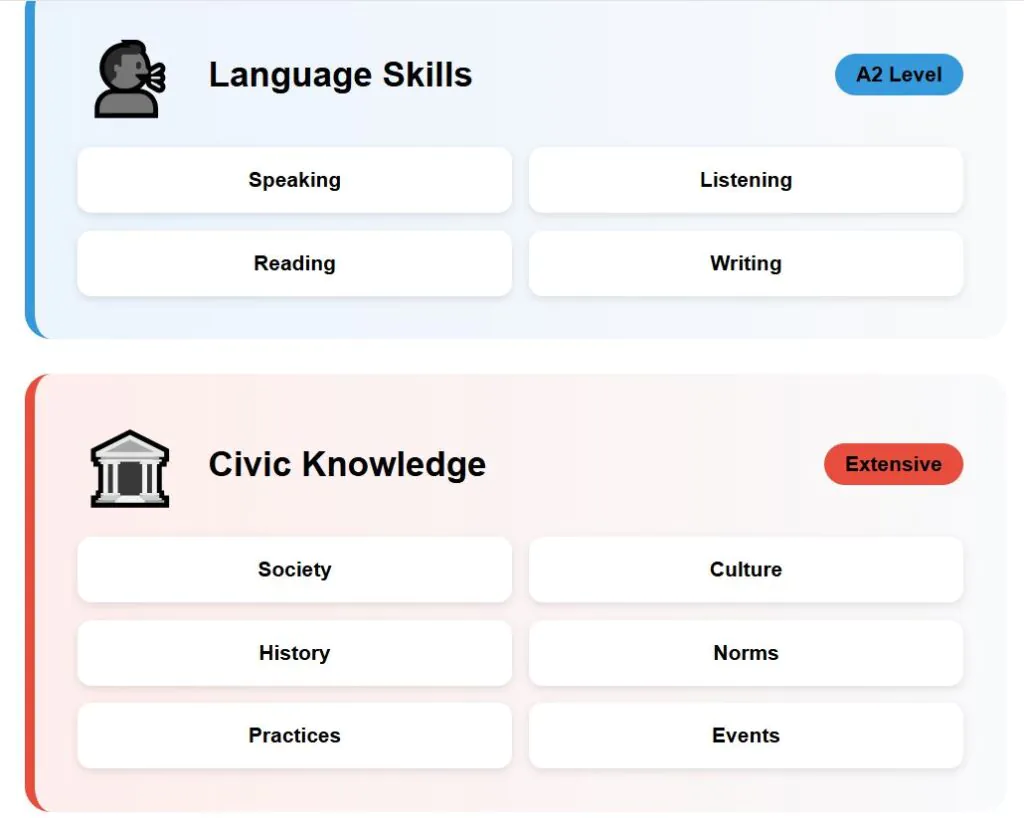The image size is (1024, 818).
Task: Click the speaking head icon
Action: click(129, 78)
